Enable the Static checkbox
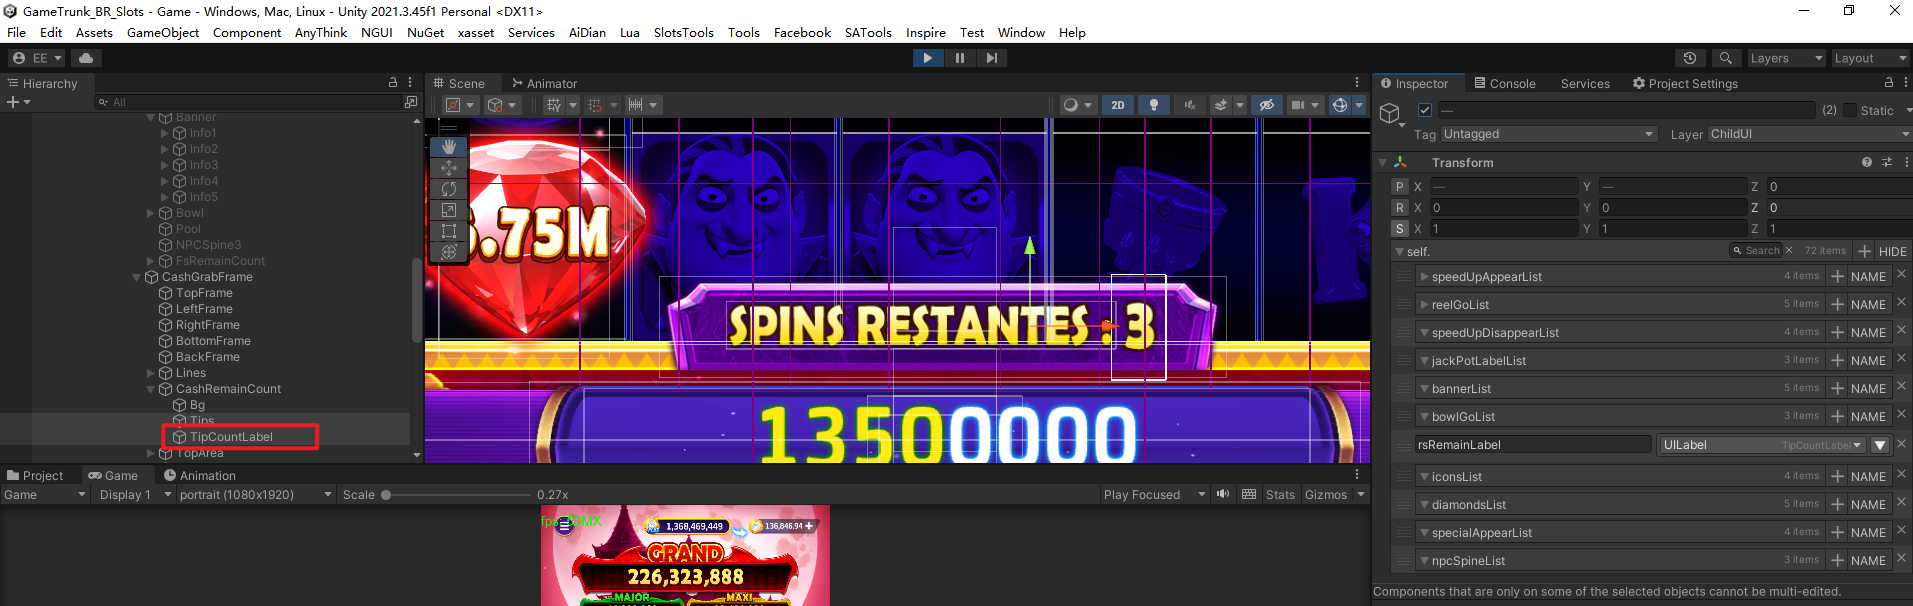The width and height of the screenshot is (1913, 606). click(x=1850, y=110)
